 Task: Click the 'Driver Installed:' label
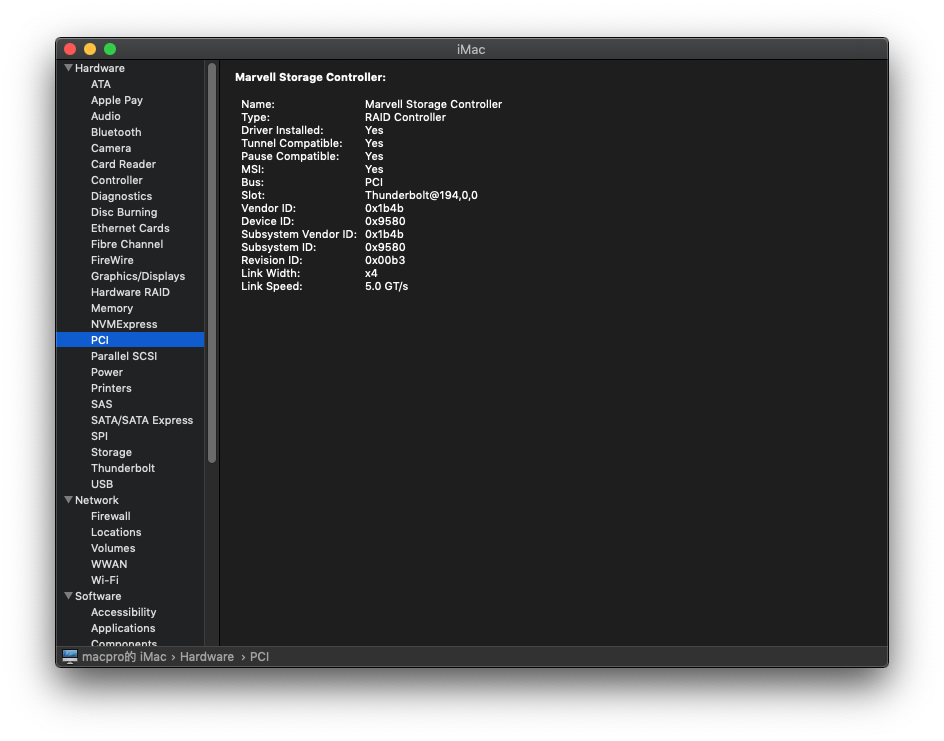pyautogui.click(x=282, y=130)
